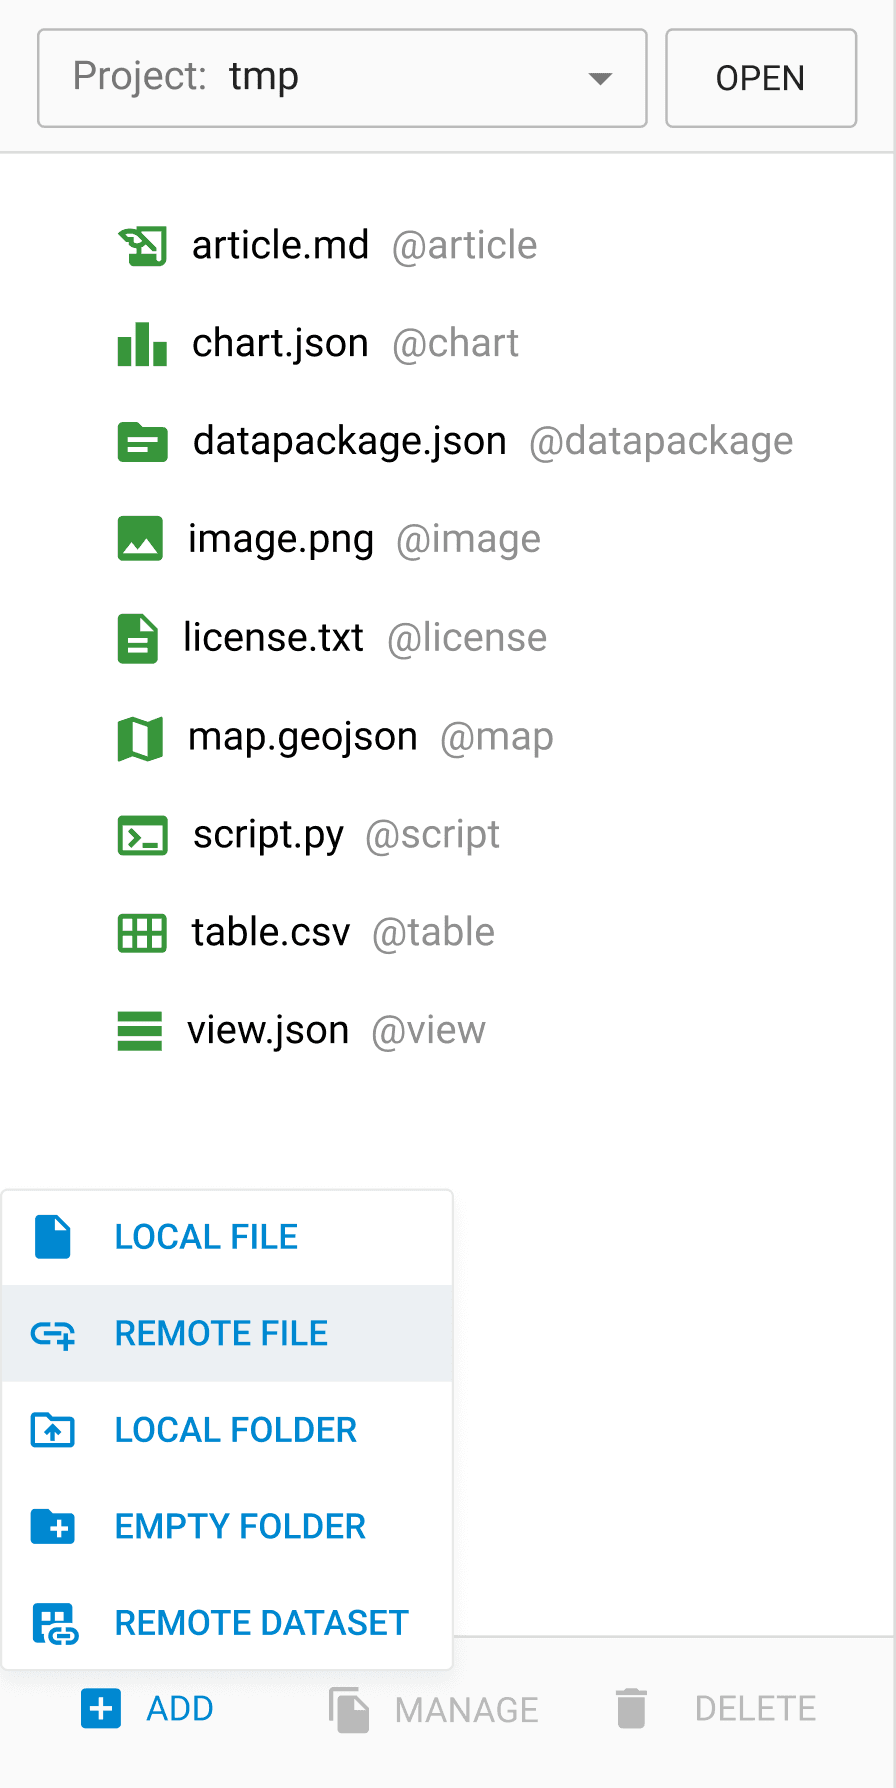Open the table.csv file entry
896x1788 pixels.
pyautogui.click(x=307, y=933)
